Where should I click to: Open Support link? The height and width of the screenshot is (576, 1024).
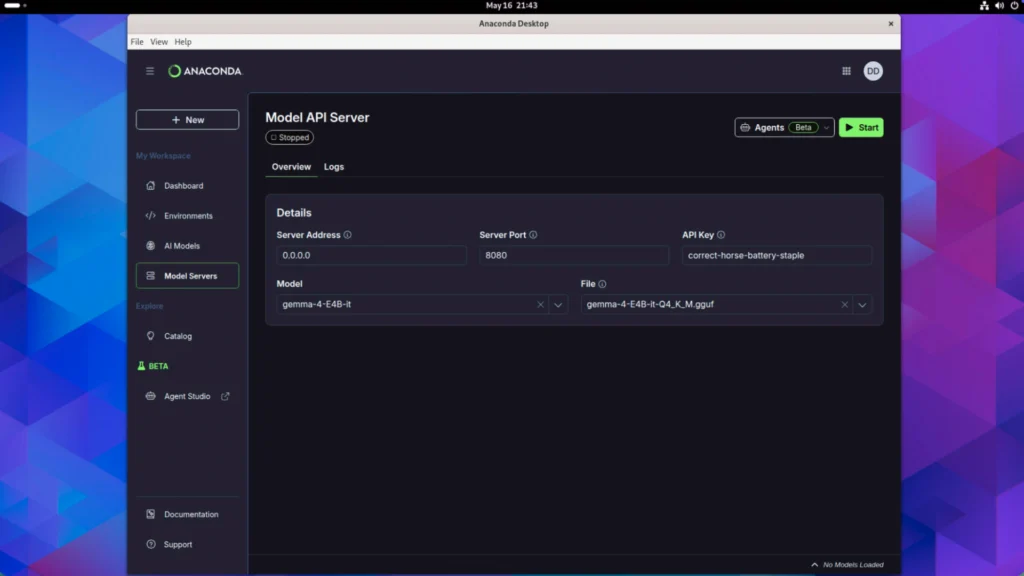click(x=187, y=545)
